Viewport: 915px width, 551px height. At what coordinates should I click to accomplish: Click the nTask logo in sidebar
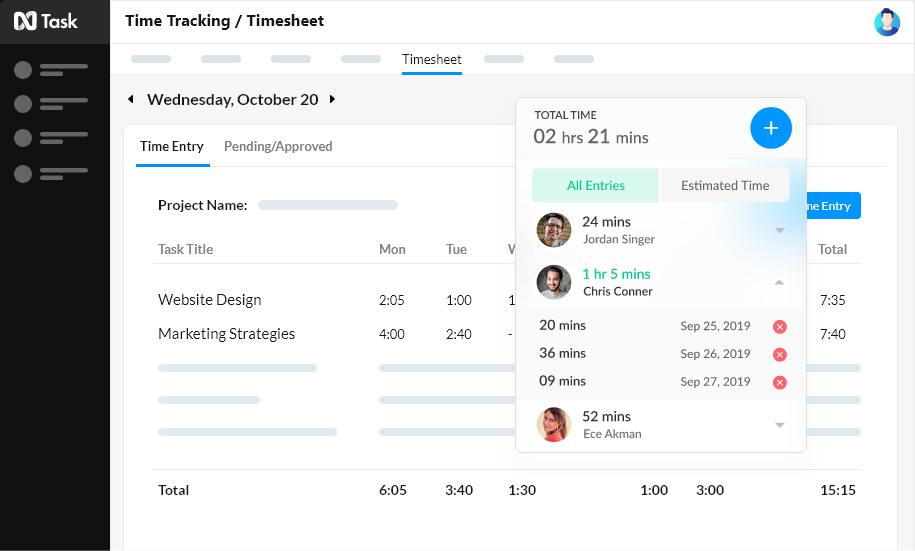point(45,21)
